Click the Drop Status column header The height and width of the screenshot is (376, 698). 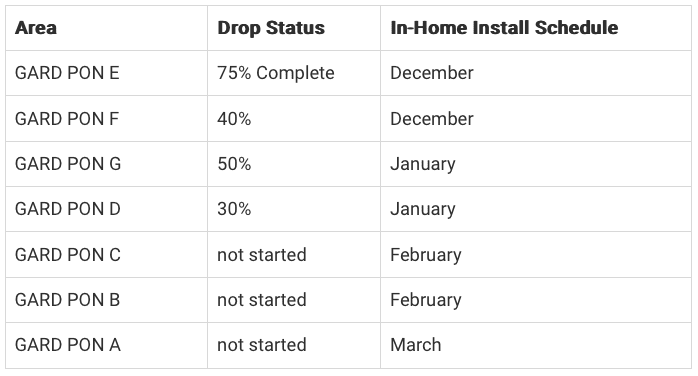pos(271,28)
